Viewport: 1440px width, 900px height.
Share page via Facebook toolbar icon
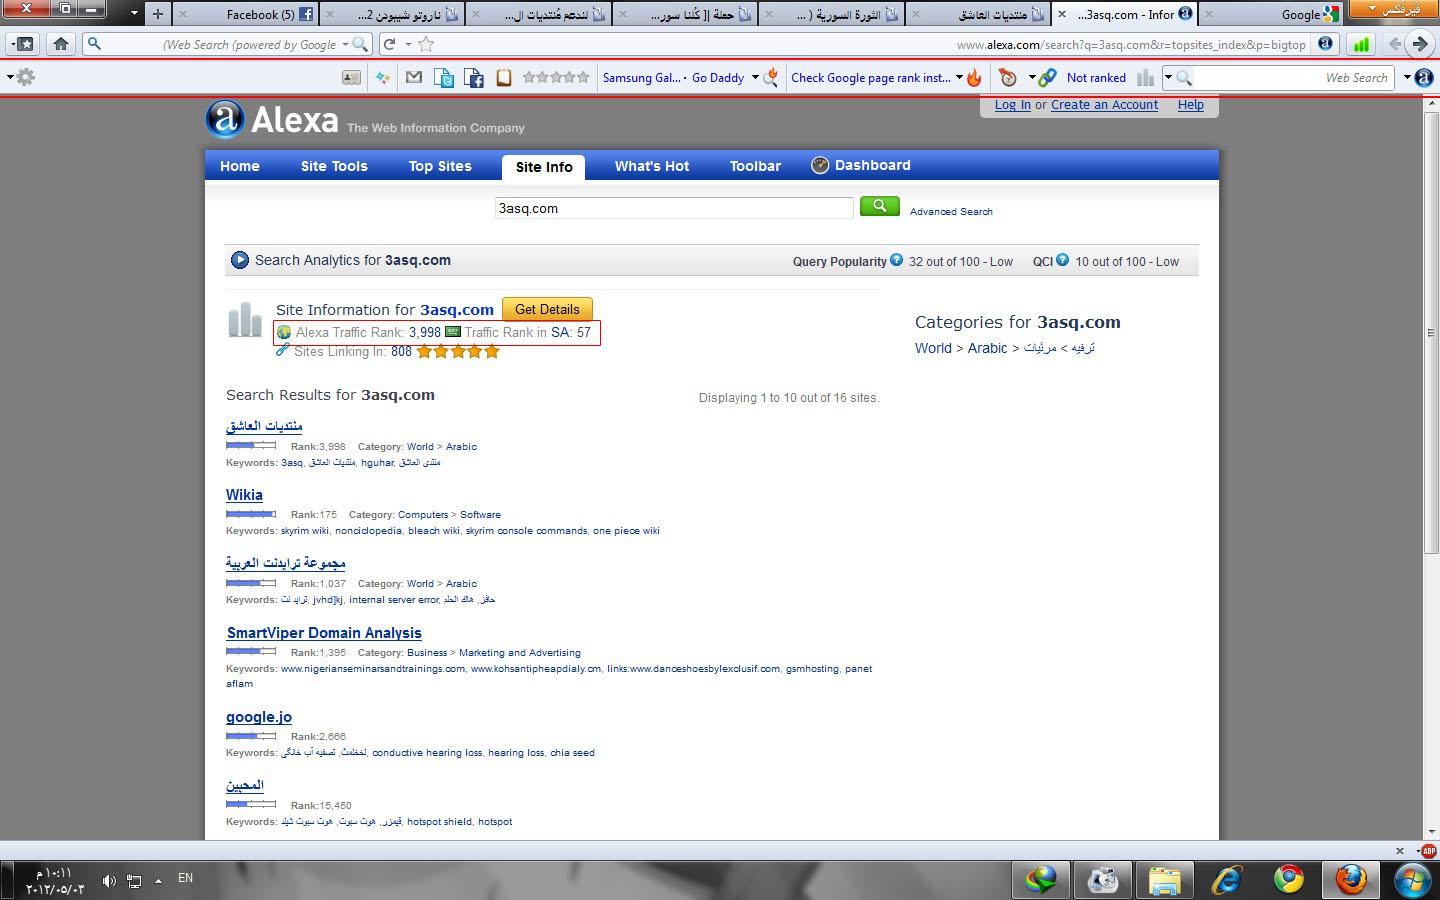tap(474, 77)
